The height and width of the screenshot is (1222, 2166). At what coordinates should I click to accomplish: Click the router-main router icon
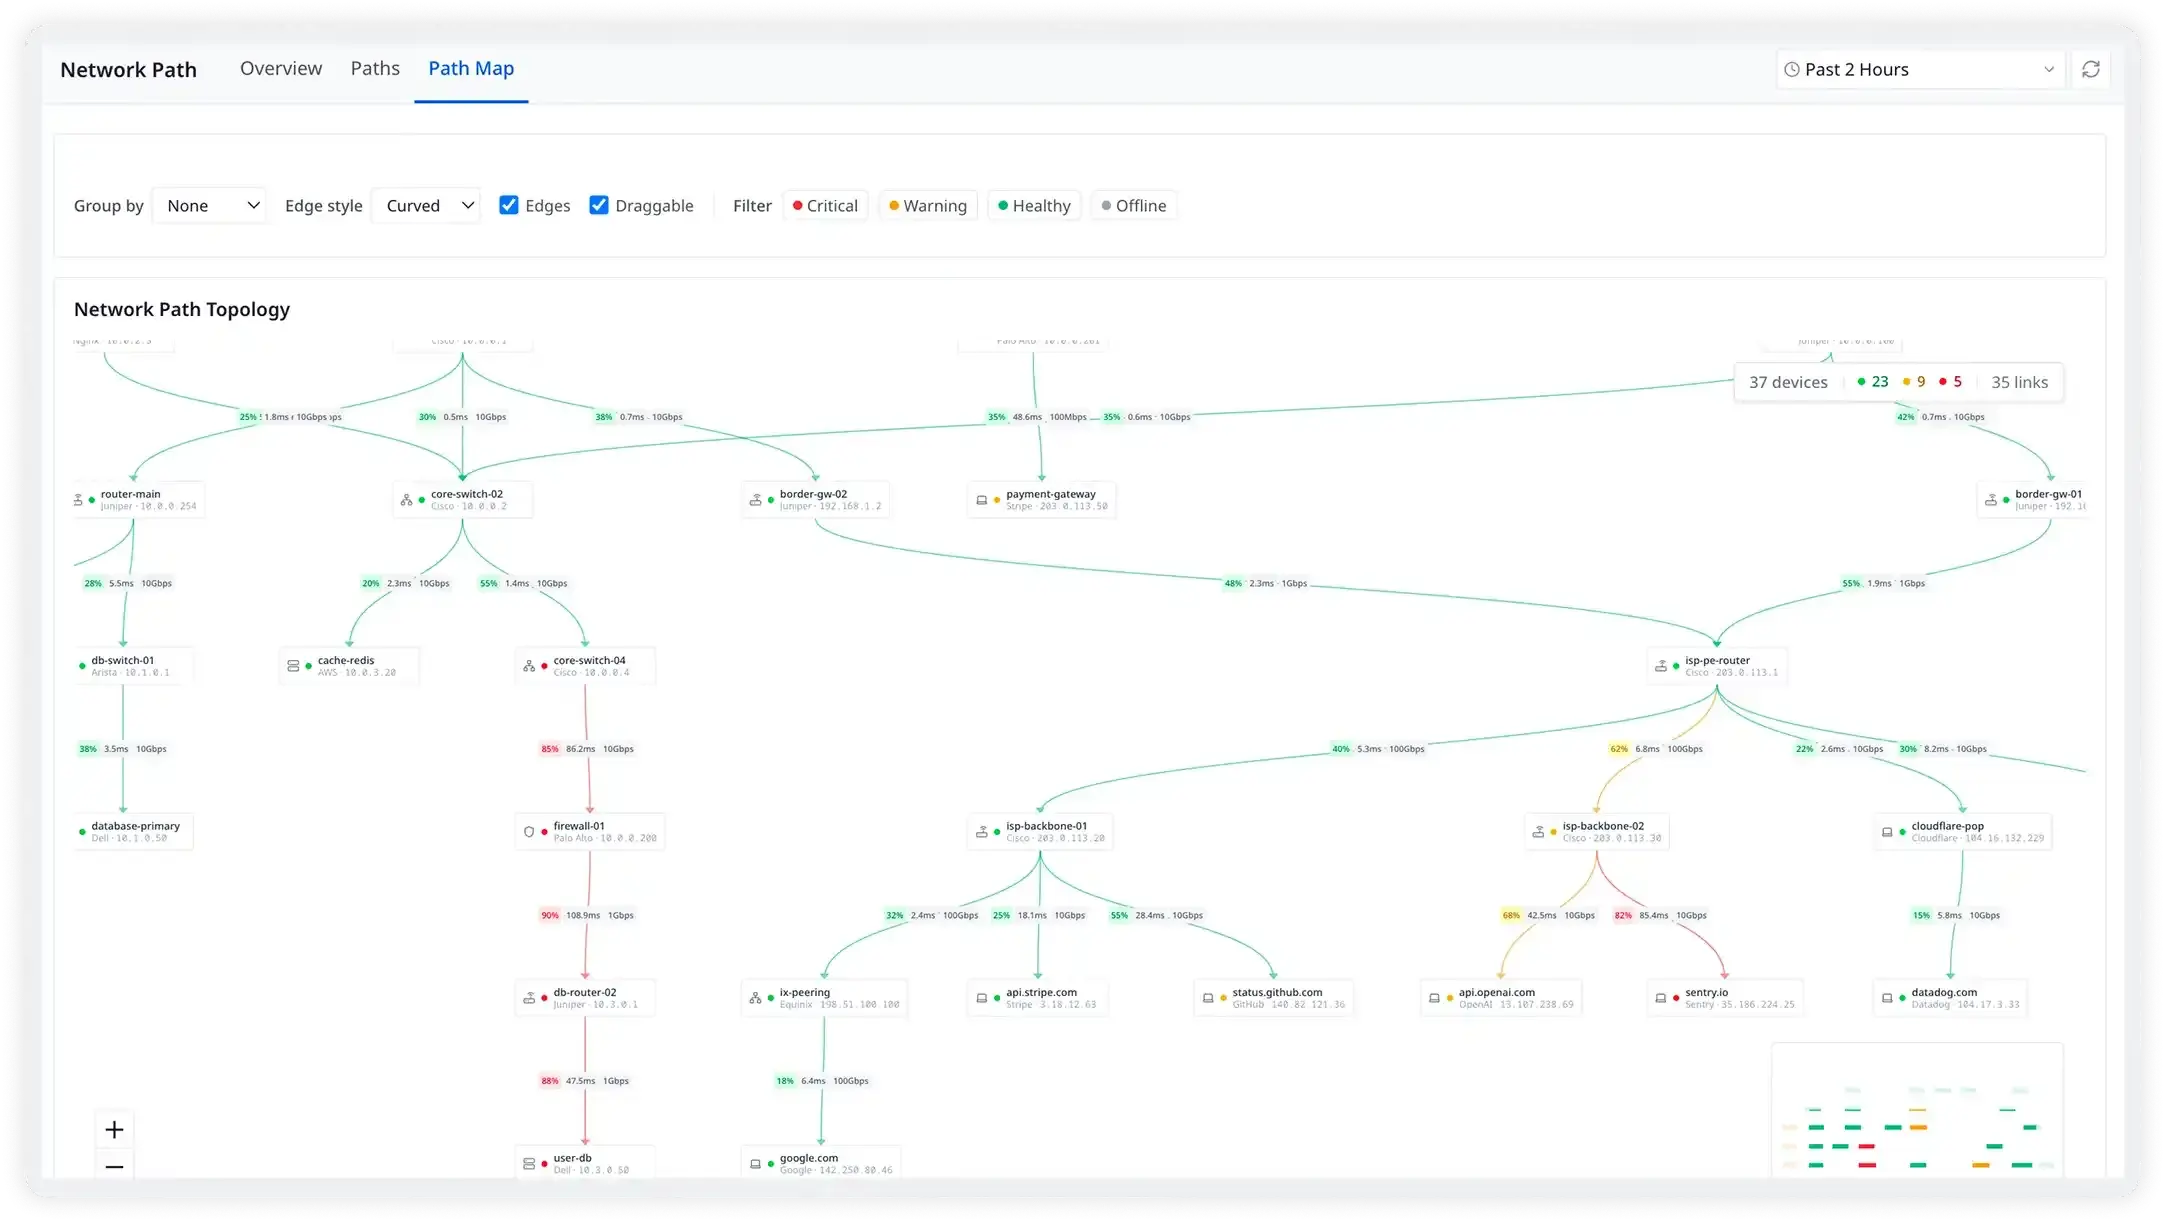80,498
